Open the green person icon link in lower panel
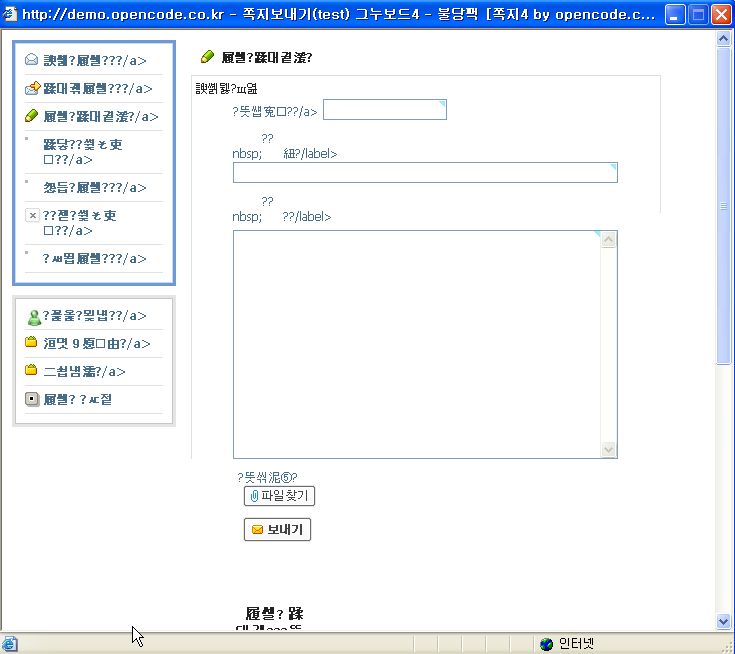 click(94, 316)
